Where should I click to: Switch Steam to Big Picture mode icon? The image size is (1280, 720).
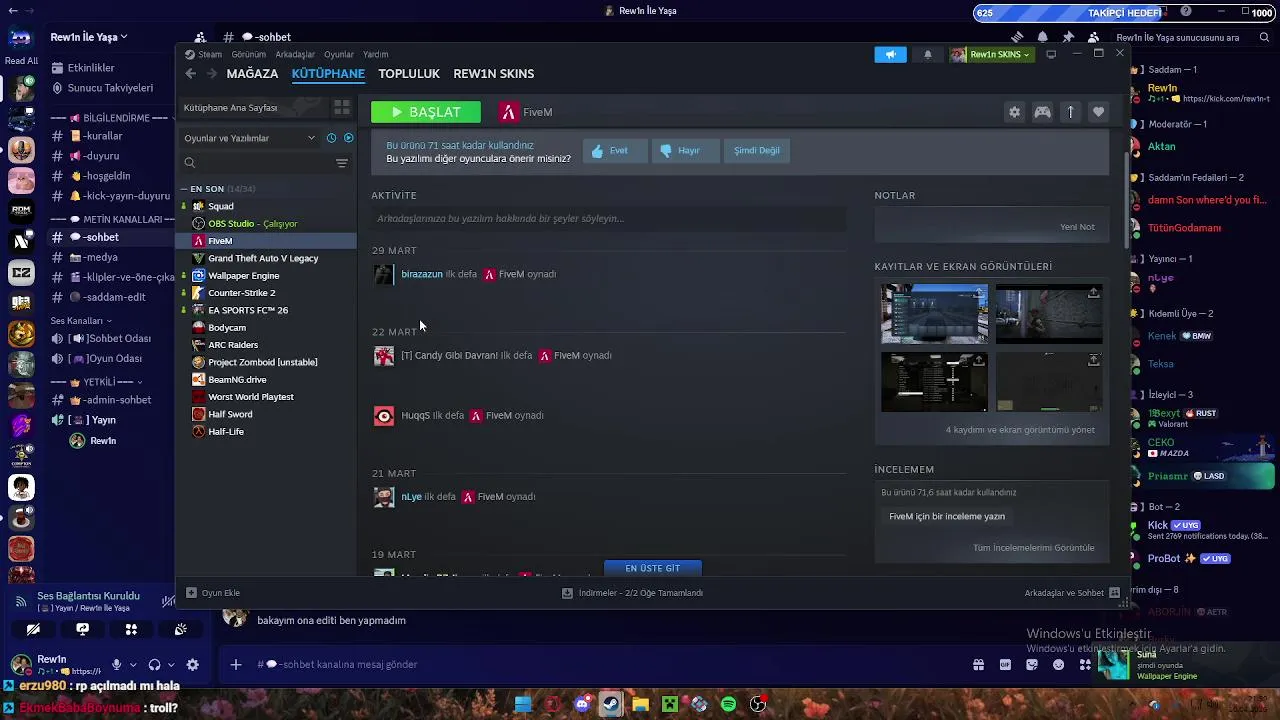(x=1051, y=54)
